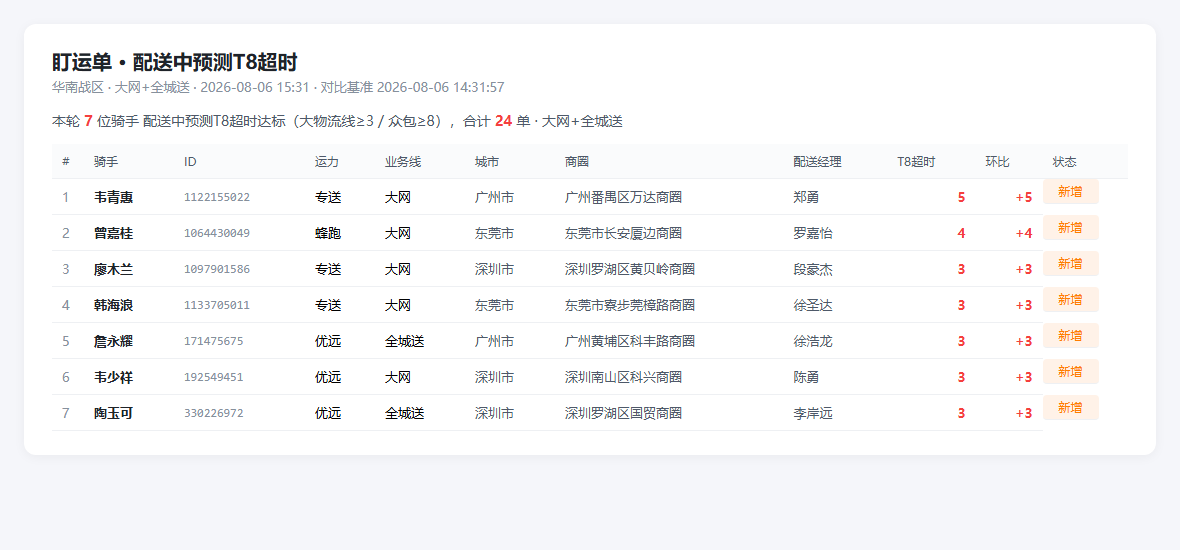Click the 业务线 column header
Image resolution: width=1180 pixels, height=550 pixels.
pyautogui.click(x=403, y=162)
